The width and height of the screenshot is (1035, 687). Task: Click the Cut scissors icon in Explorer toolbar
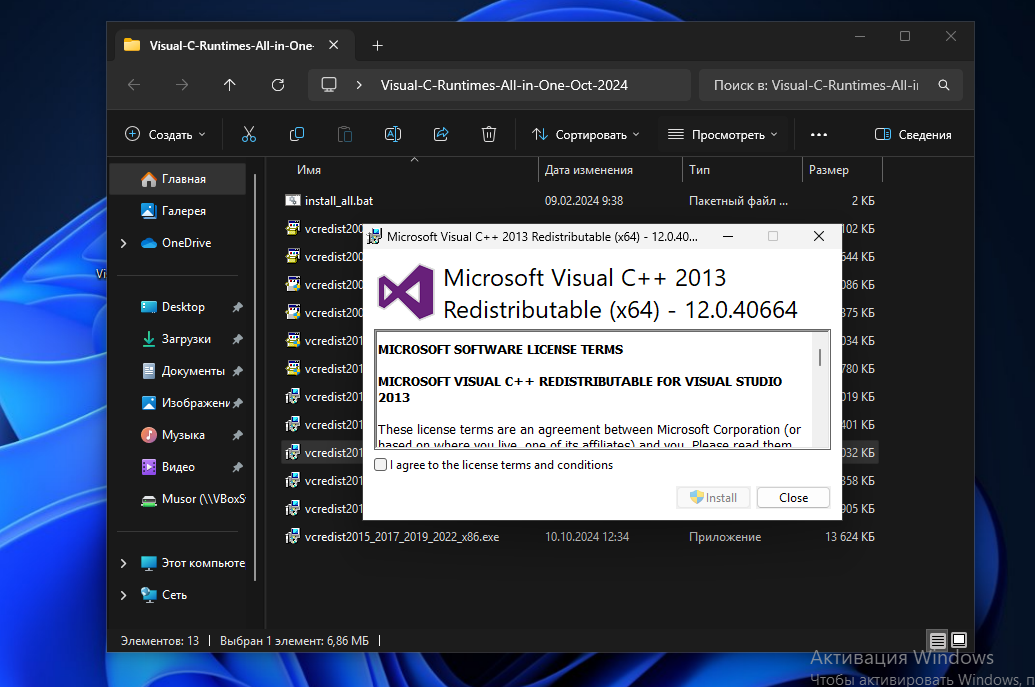pos(249,135)
